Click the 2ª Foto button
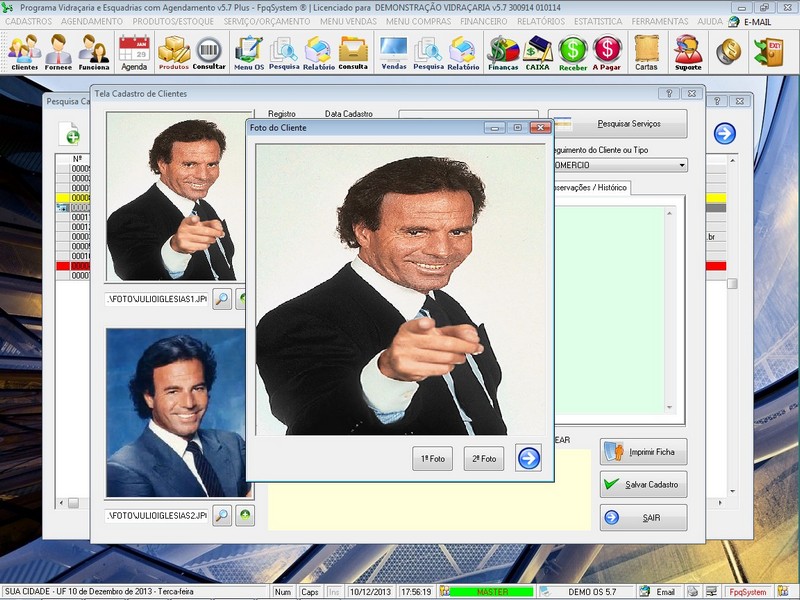The image size is (800, 600). 484,458
